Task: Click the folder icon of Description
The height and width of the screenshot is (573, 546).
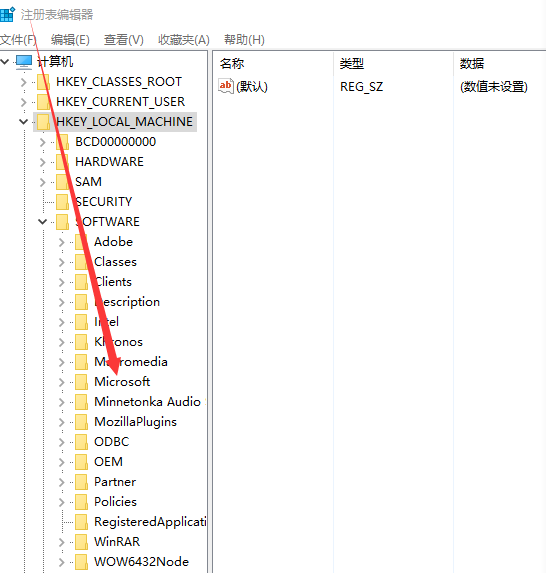Action: pos(81,302)
